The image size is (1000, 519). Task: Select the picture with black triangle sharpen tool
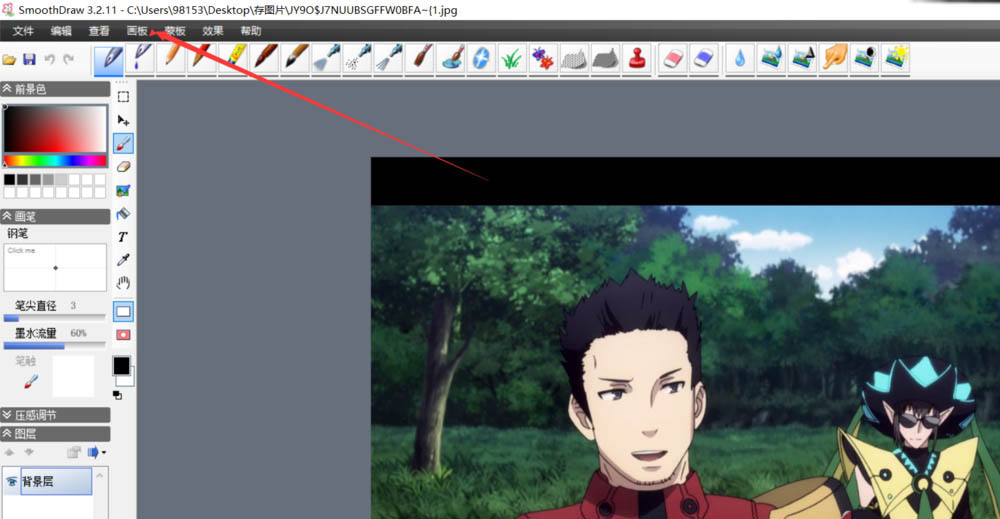coord(802,59)
